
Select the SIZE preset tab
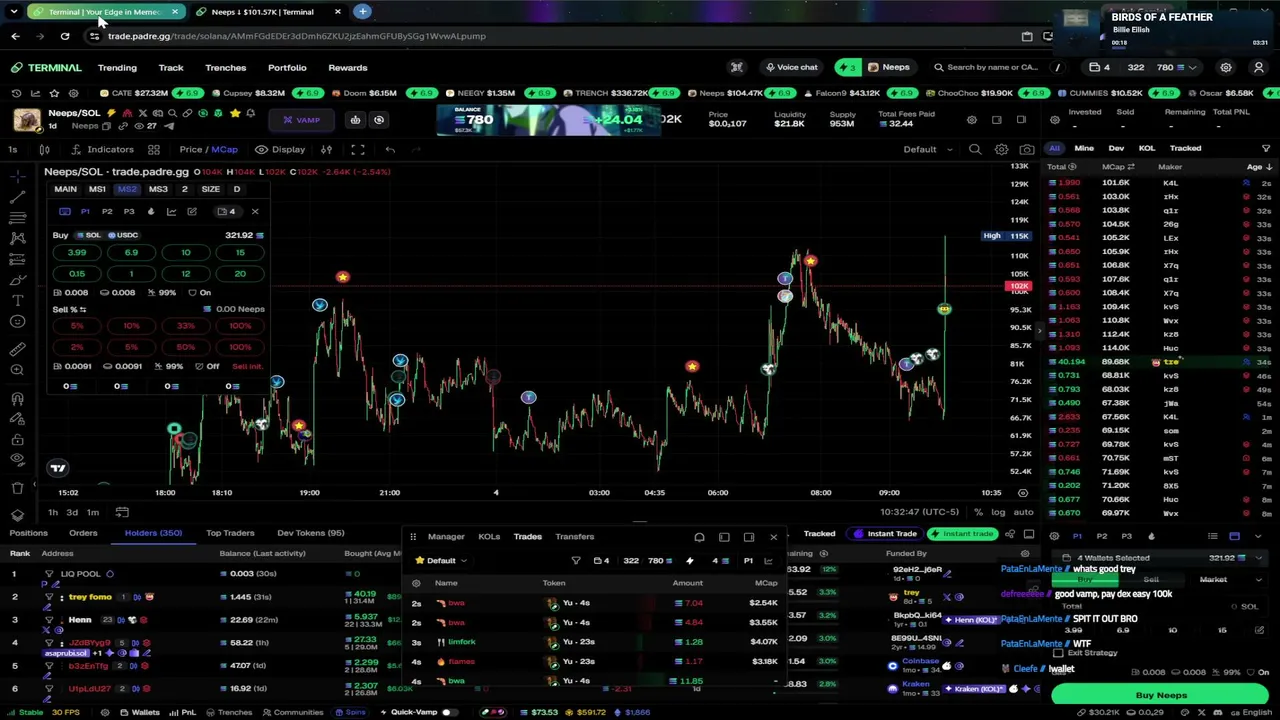point(210,189)
